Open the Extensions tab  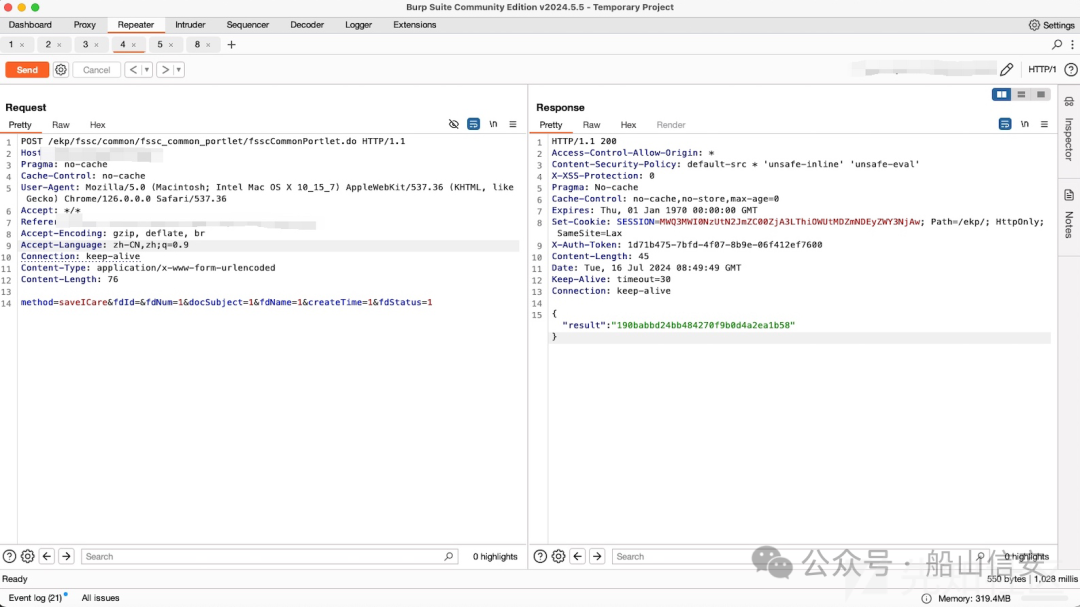(415, 25)
